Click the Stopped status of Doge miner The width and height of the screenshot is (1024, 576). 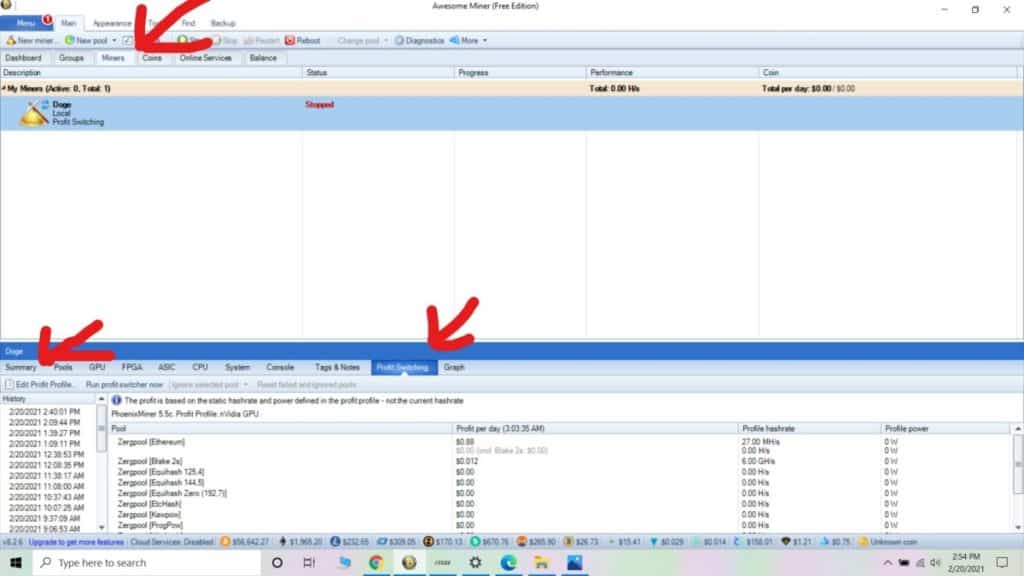pyautogui.click(x=319, y=104)
